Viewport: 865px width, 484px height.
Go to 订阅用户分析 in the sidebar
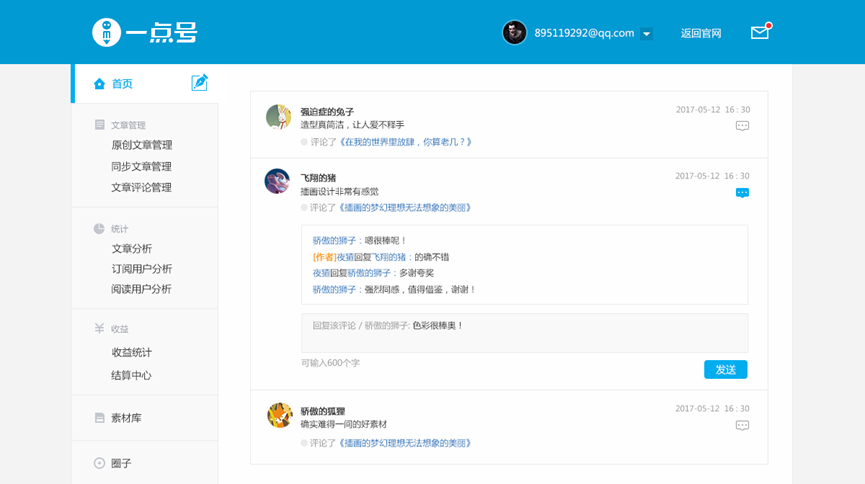(141, 268)
